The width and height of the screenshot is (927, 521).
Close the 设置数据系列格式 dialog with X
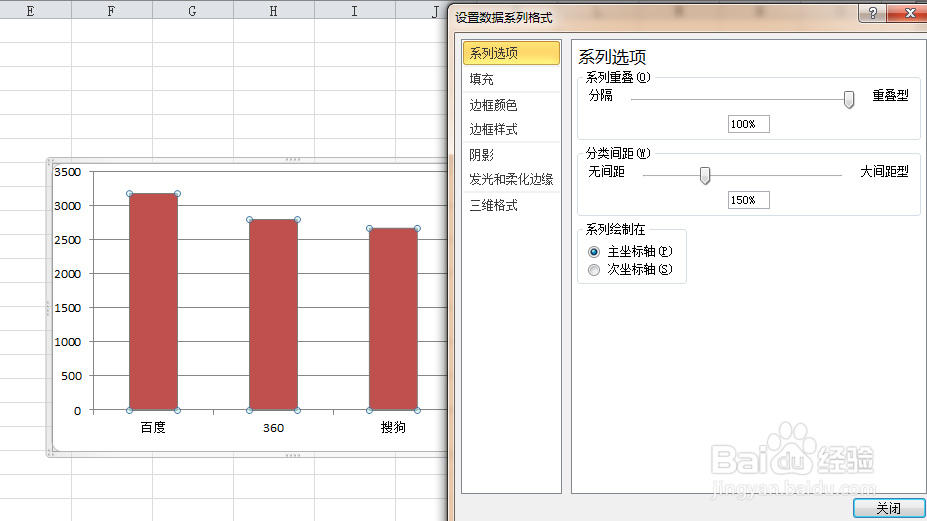[910, 13]
